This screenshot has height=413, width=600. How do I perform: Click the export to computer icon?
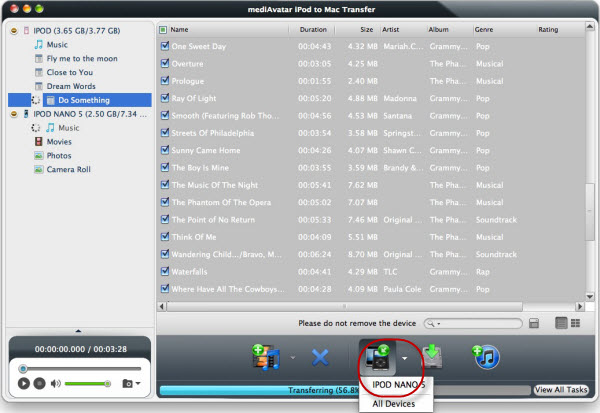pyautogui.click(x=432, y=357)
